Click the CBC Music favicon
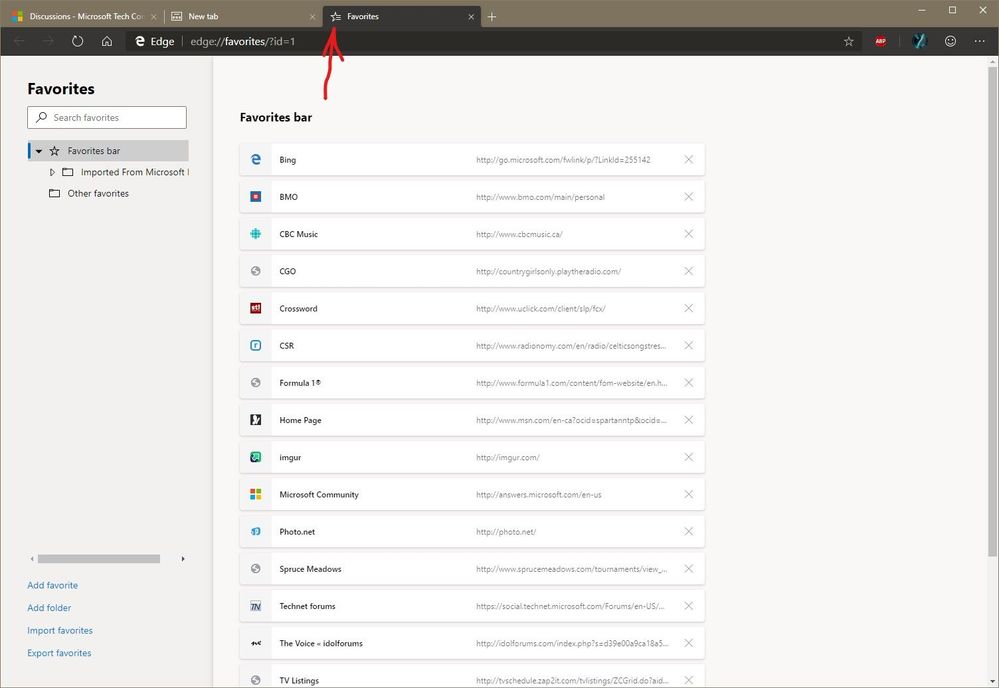 pos(255,234)
